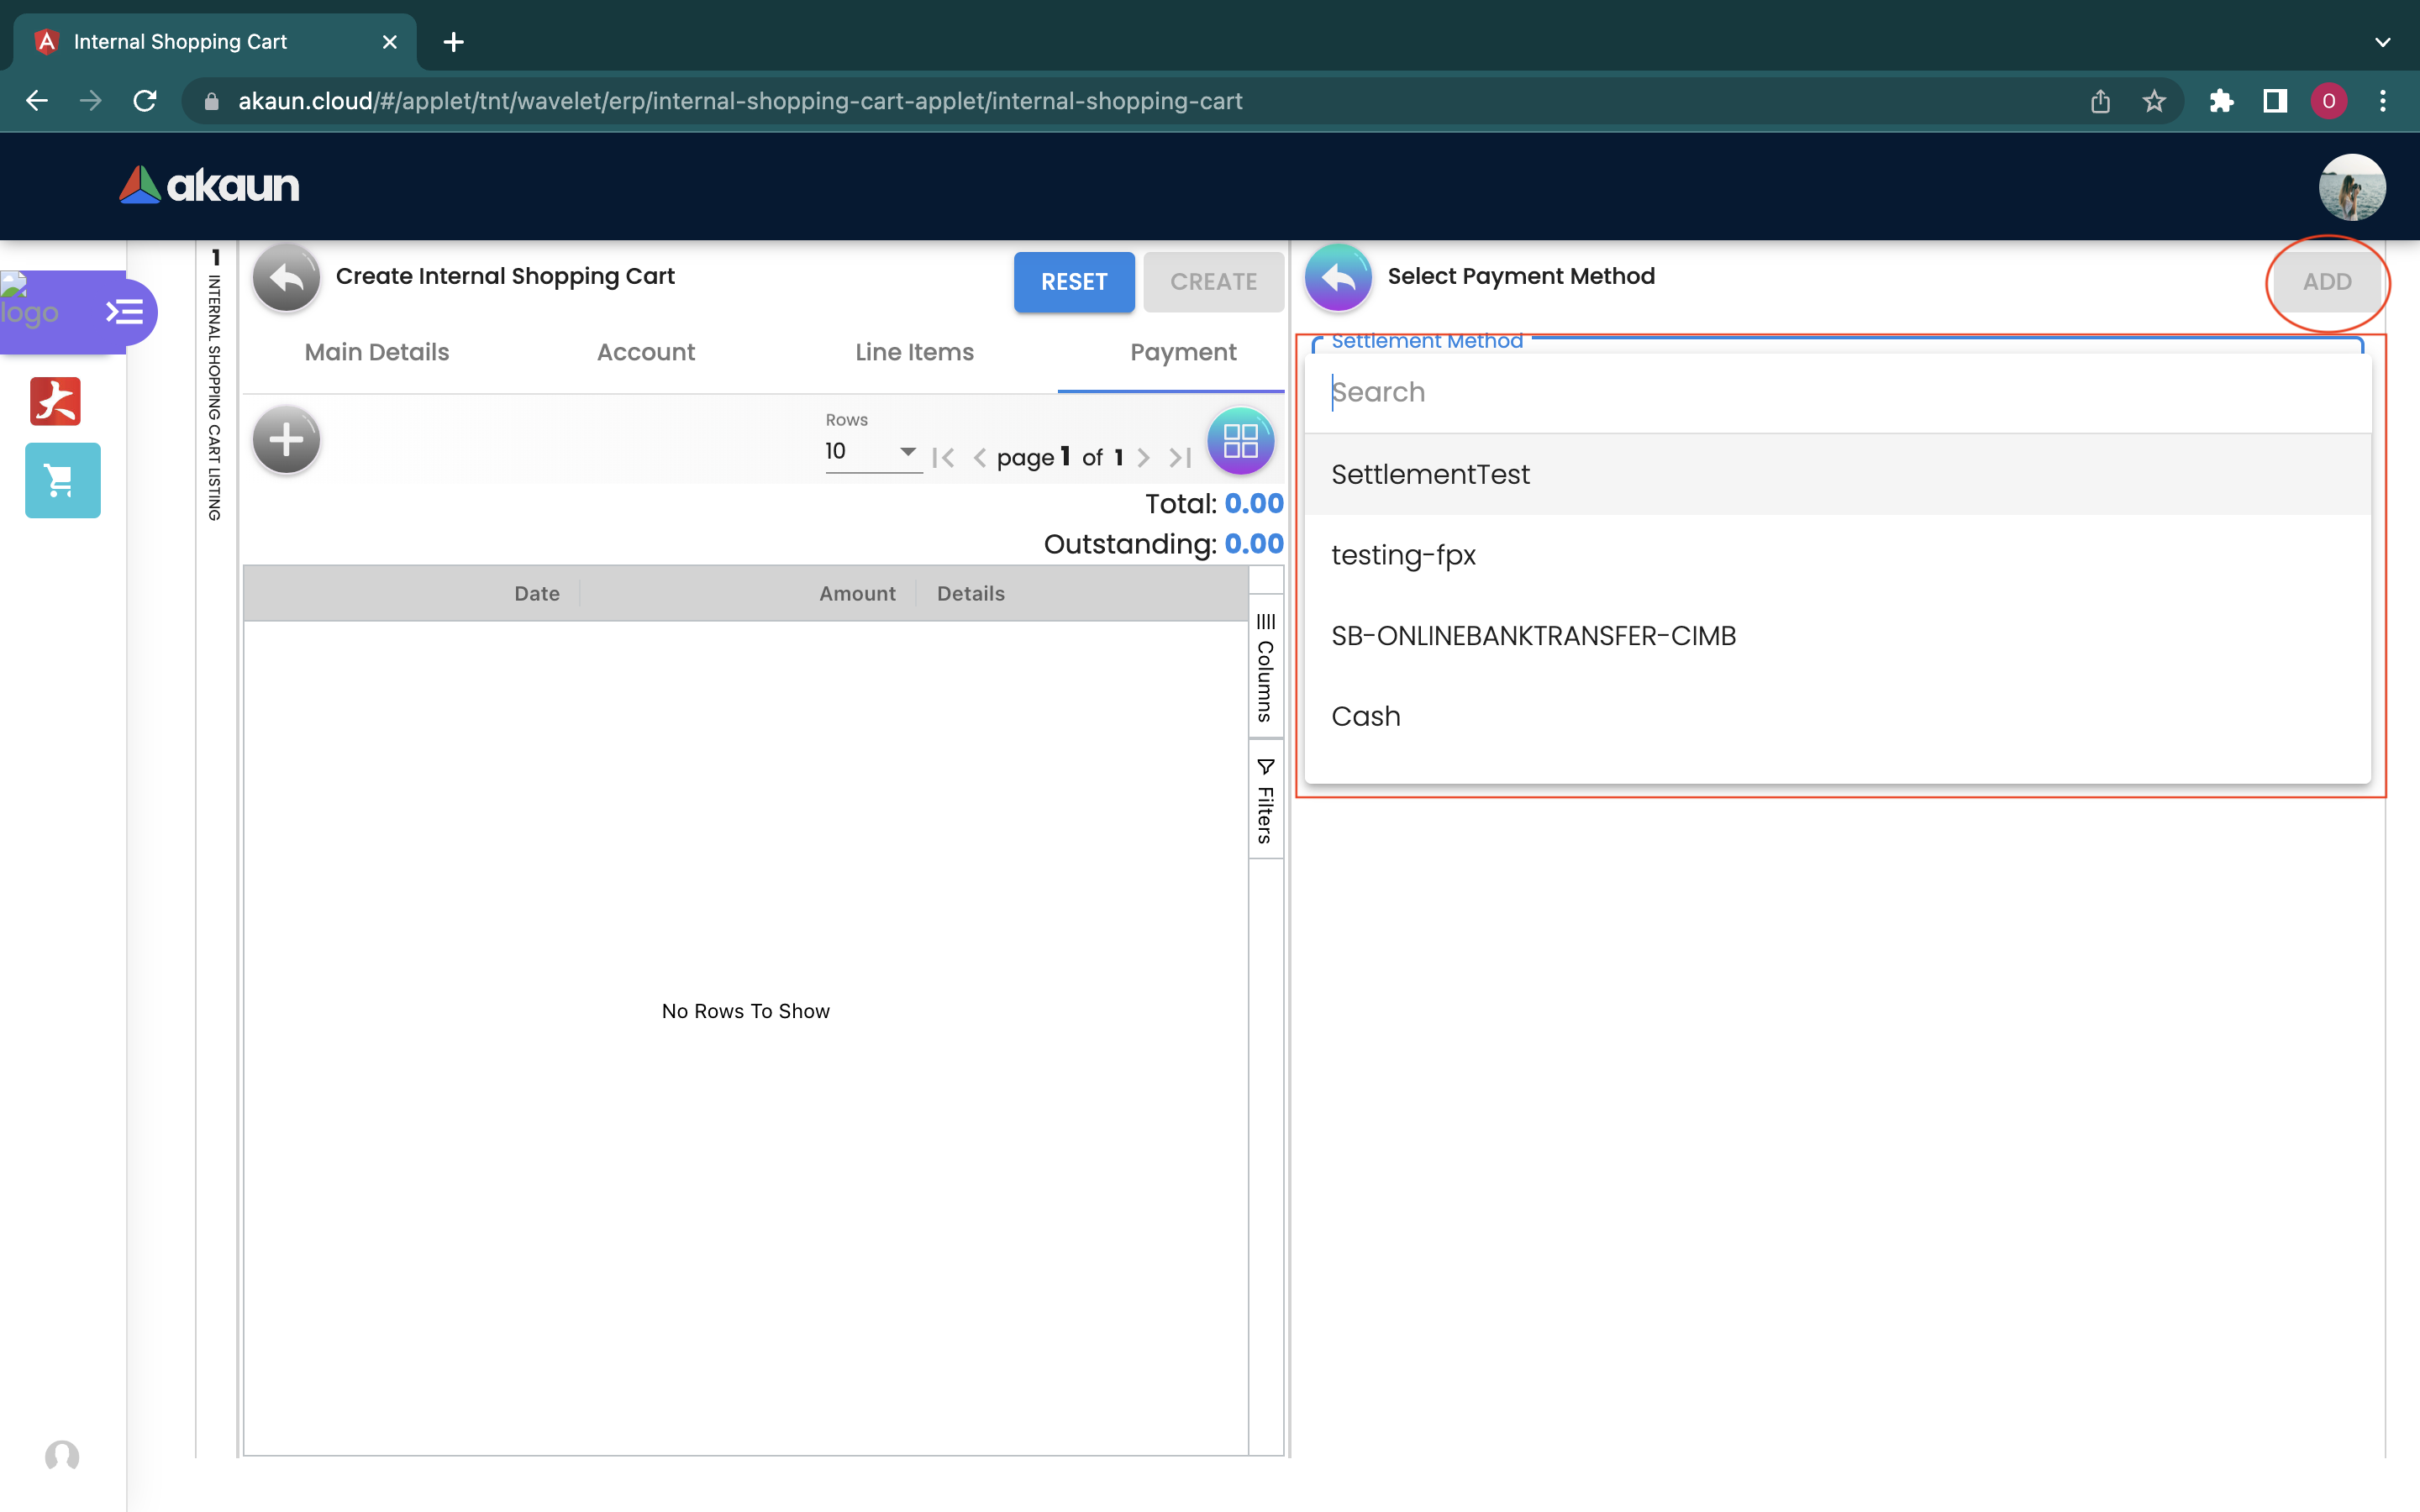Screen dimensions: 2420x1512
Task: Select SB-ONLINEBANKTRANSFER-CIMB option
Action: [1533, 636]
